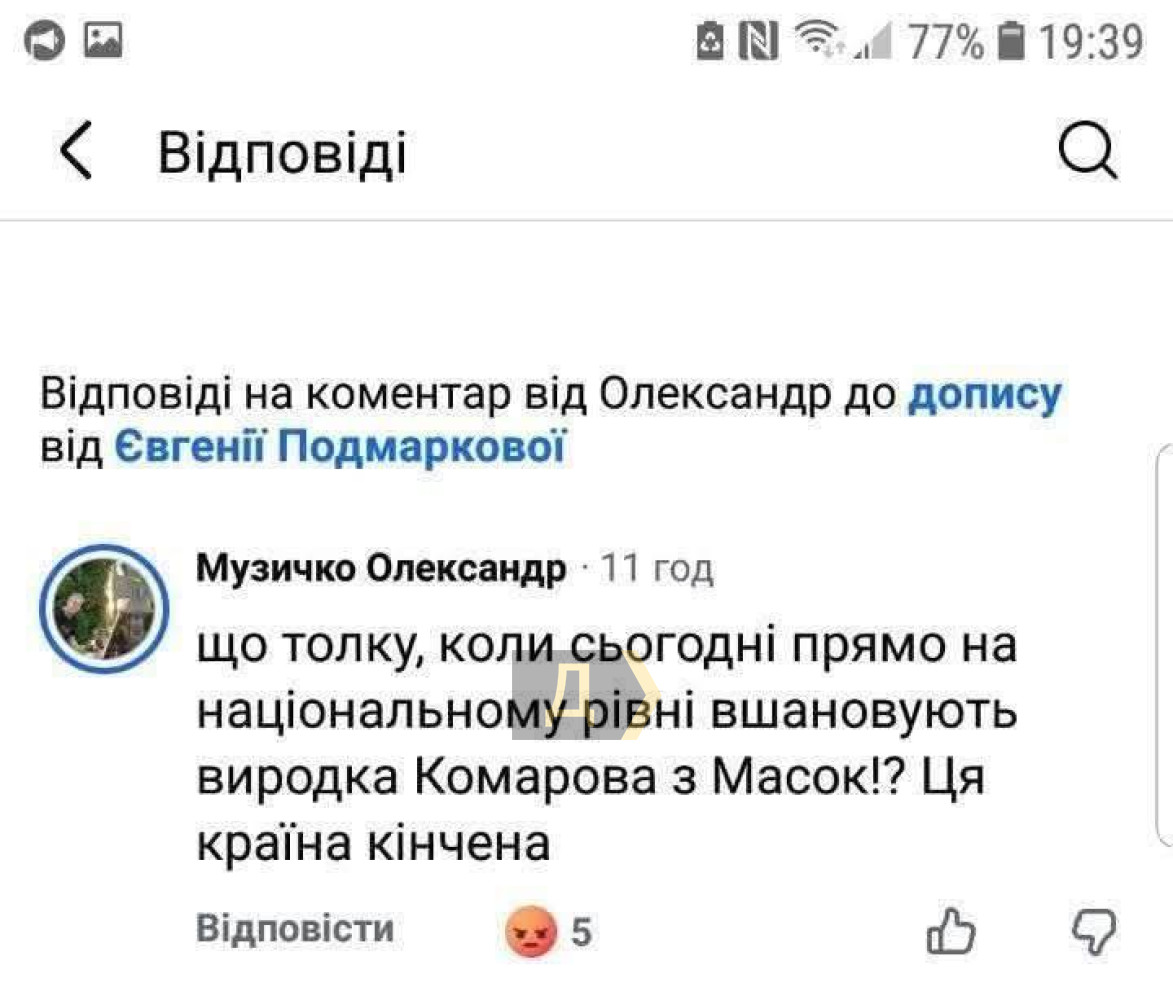Tap the comment text starting "що толку"

(600, 745)
